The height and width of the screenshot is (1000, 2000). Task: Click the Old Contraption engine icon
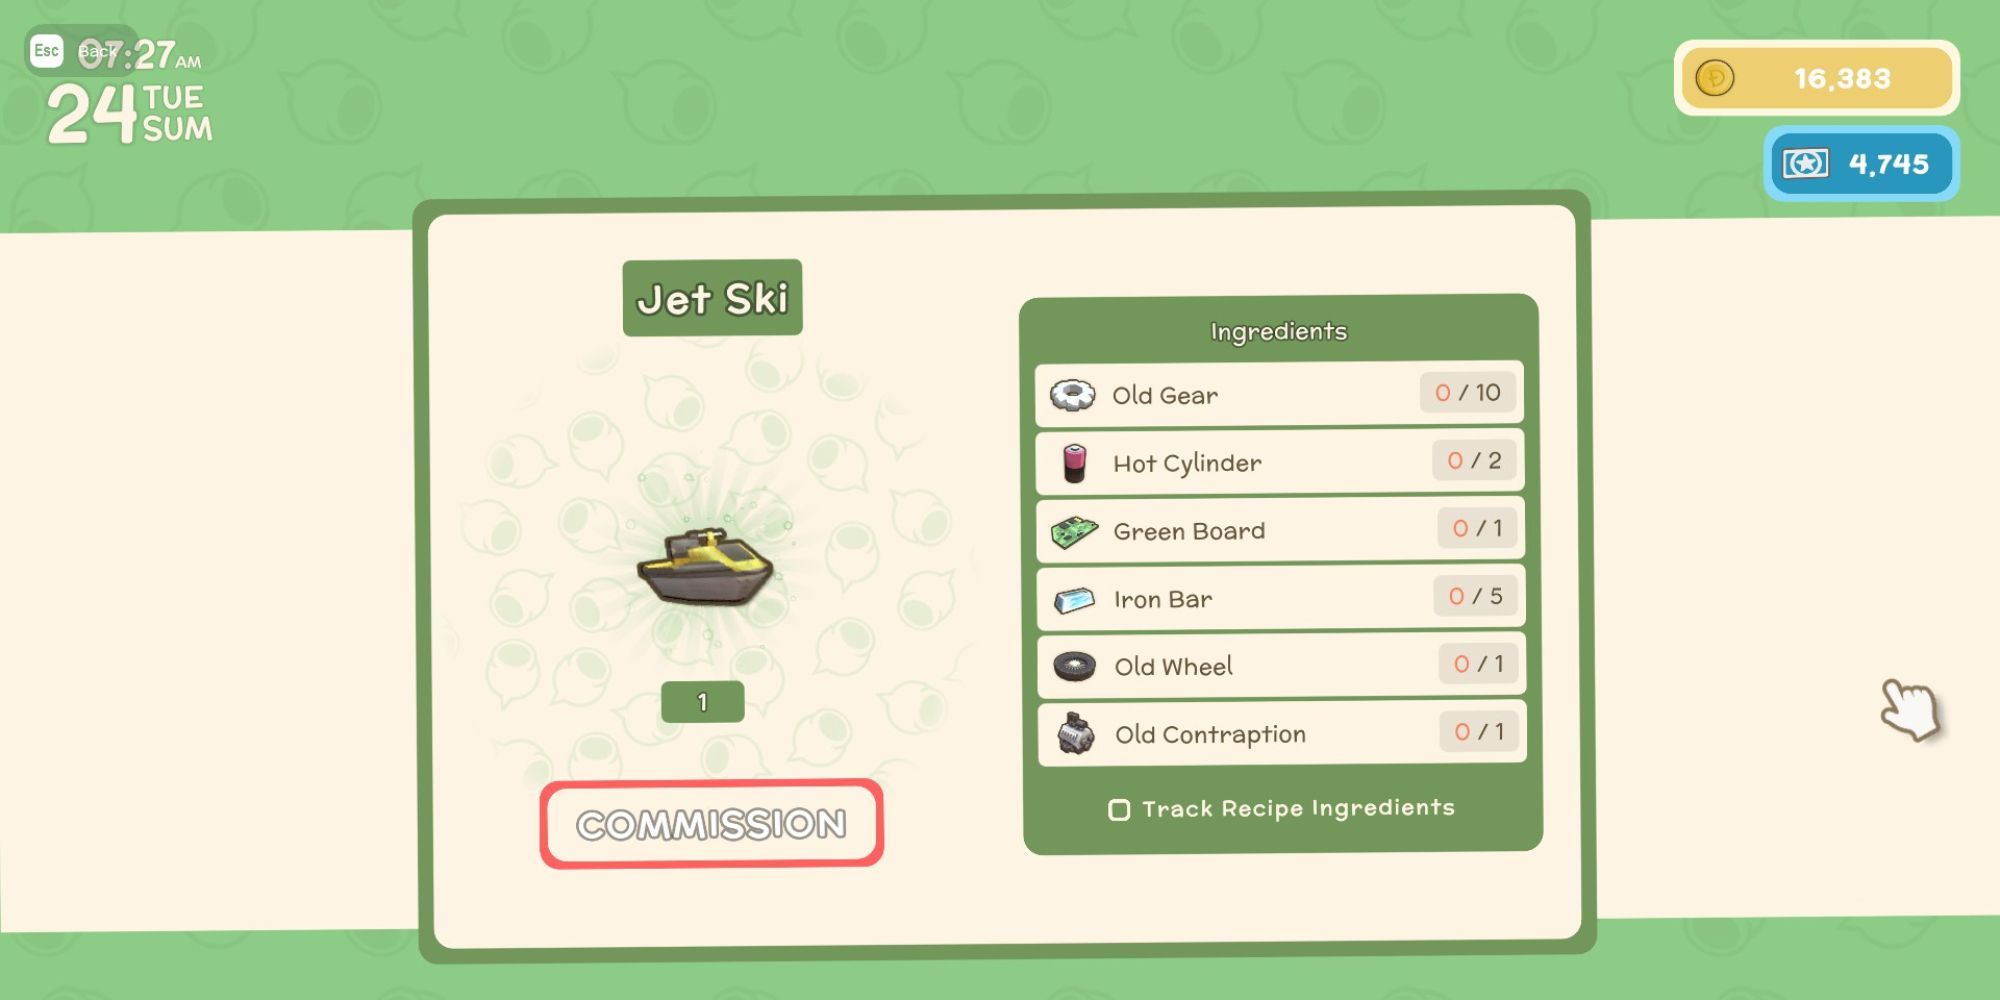pyautogui.click(x=1076, y=734)
